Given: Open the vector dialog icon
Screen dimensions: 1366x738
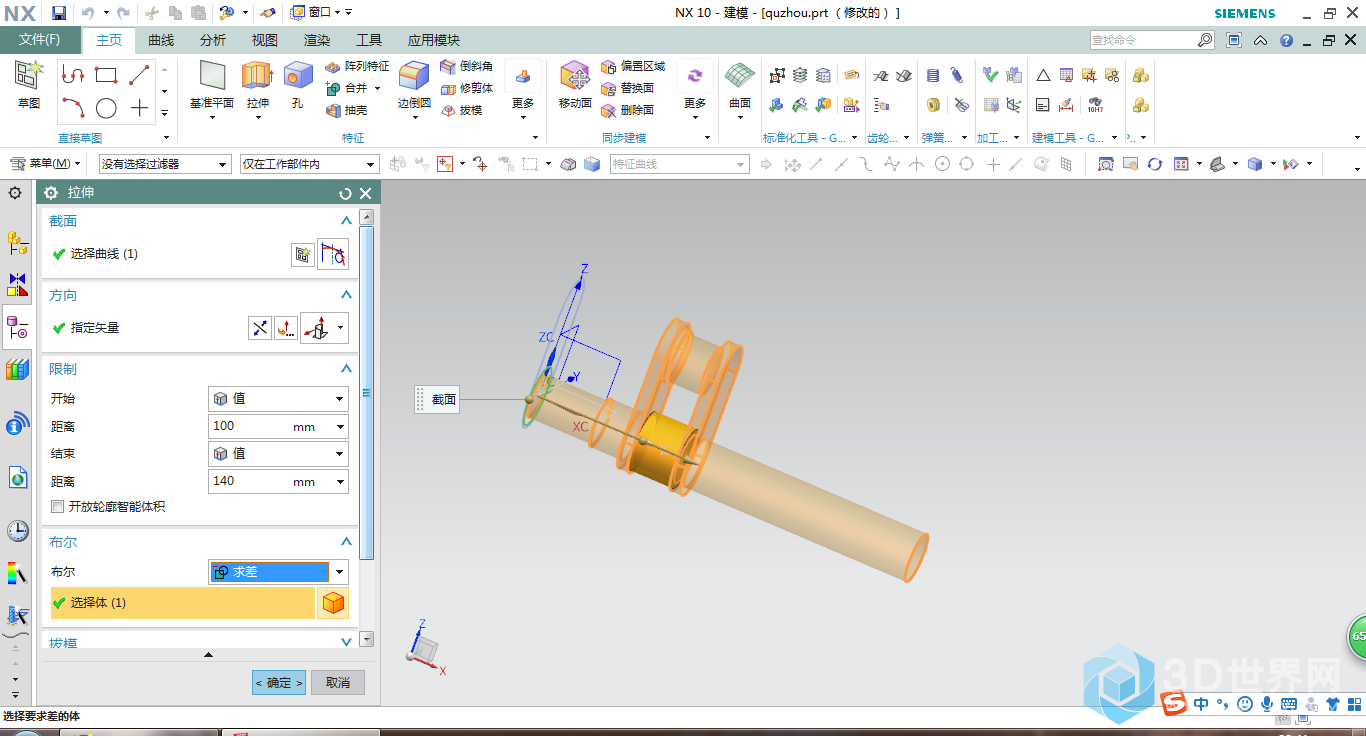Looking at the screenshot, I should [286, 327].
